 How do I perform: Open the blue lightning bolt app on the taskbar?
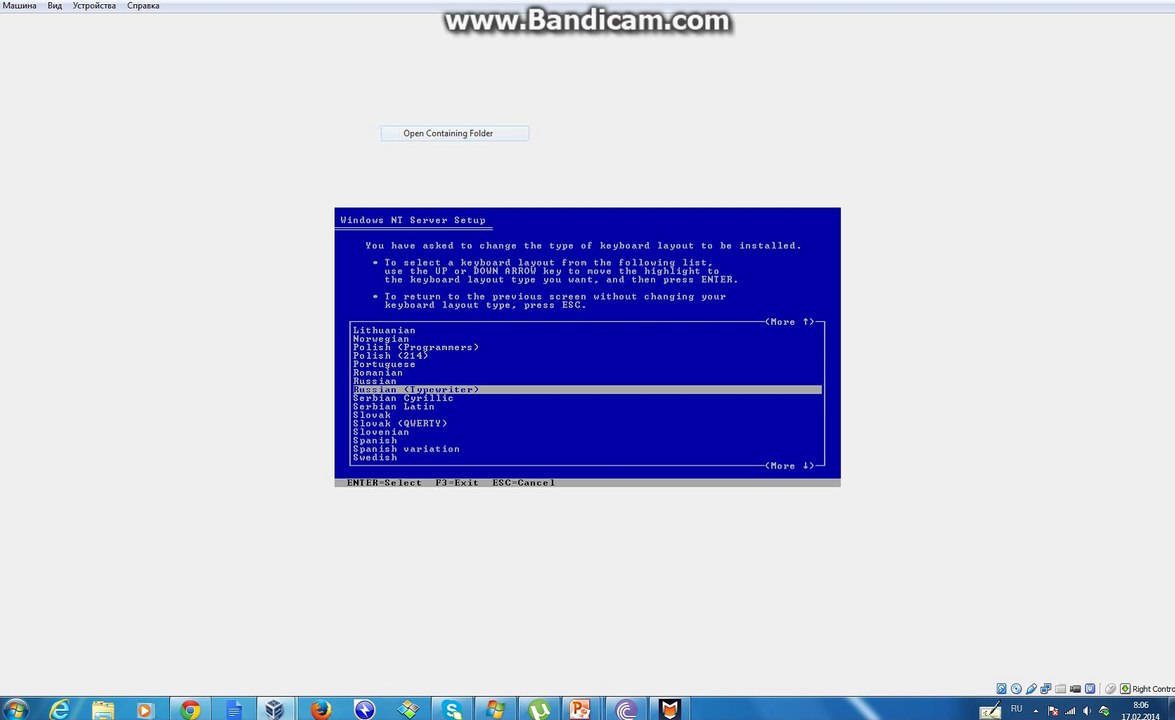coord(365,709)
